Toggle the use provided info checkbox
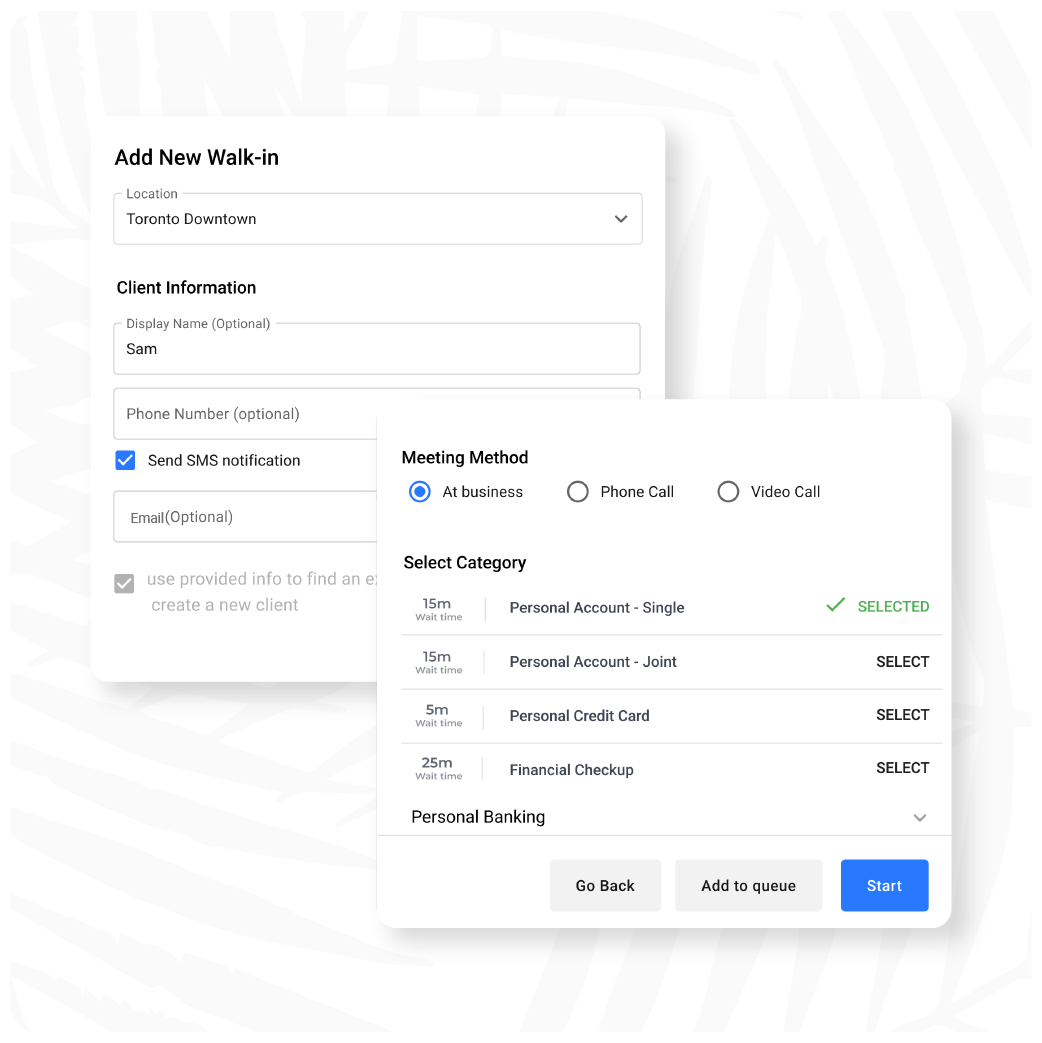Screen dimensions: 1042x1043 [x=124, y=583]
